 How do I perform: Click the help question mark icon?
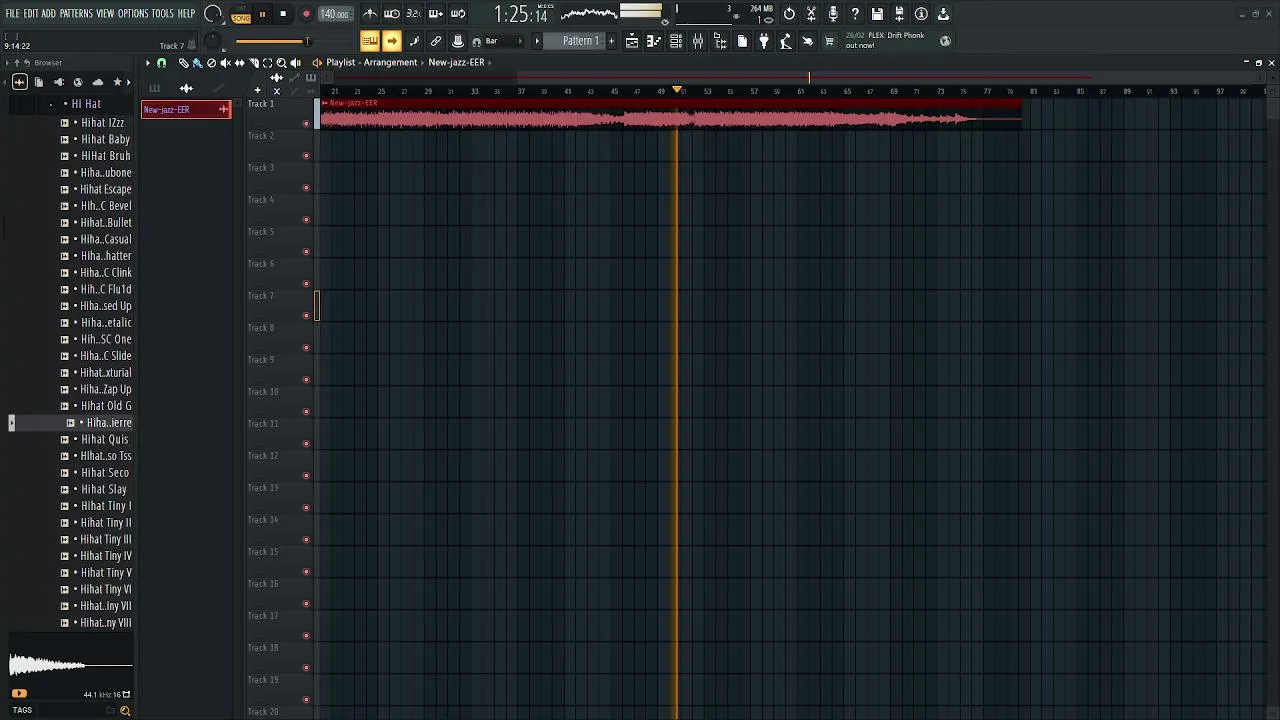(x=855, y=14)
